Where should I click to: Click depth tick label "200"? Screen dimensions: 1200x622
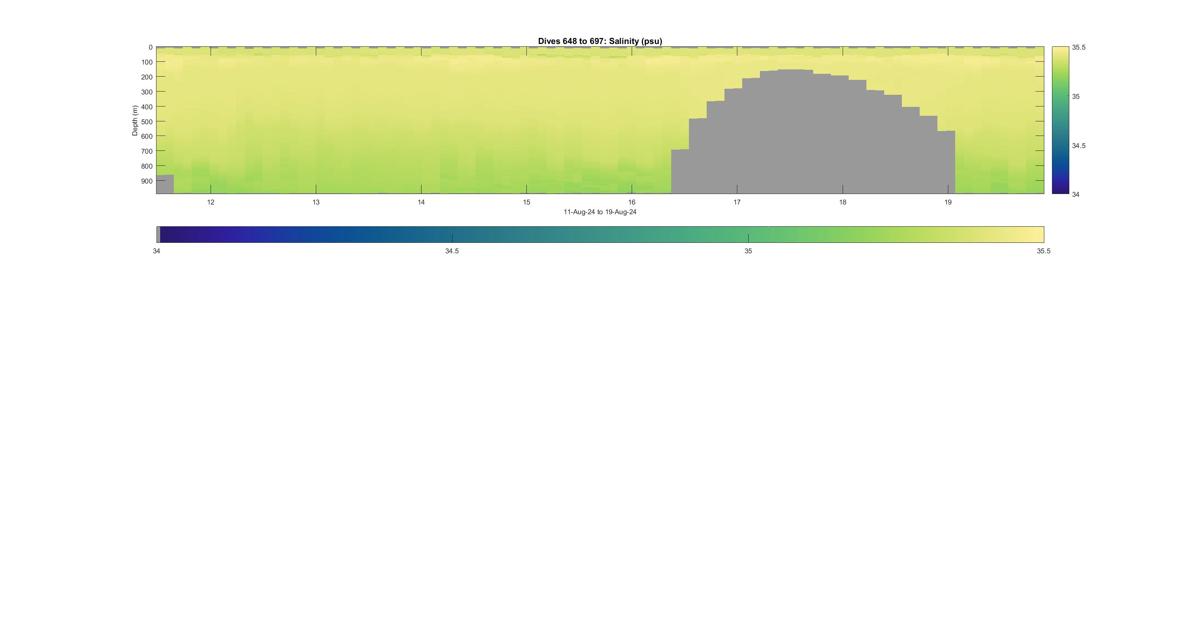147,77
